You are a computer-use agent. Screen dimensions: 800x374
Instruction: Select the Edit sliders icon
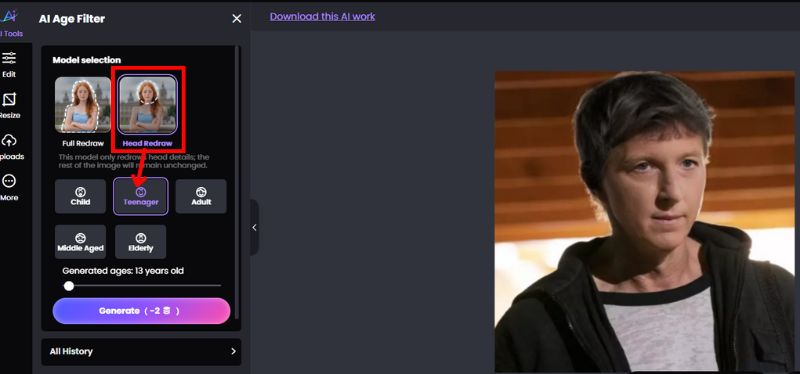(x=9, y=64)
